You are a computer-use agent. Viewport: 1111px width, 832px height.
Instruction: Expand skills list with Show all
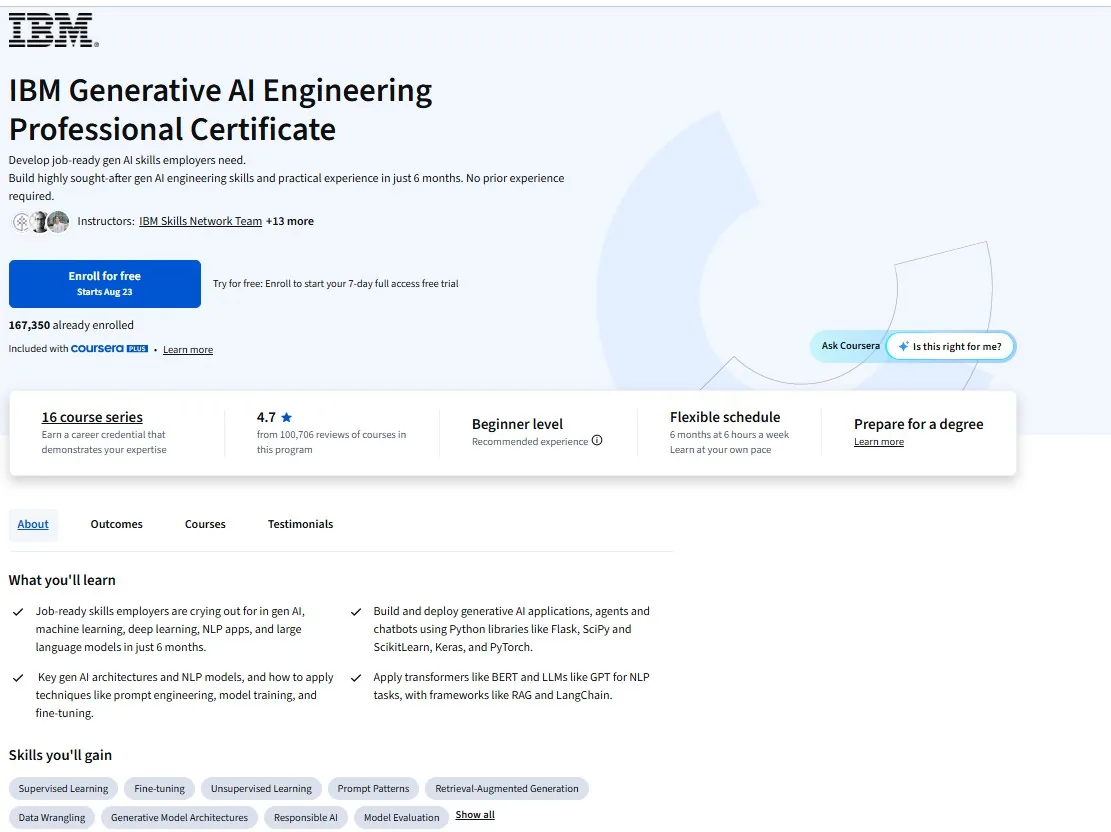click(475, 815)
